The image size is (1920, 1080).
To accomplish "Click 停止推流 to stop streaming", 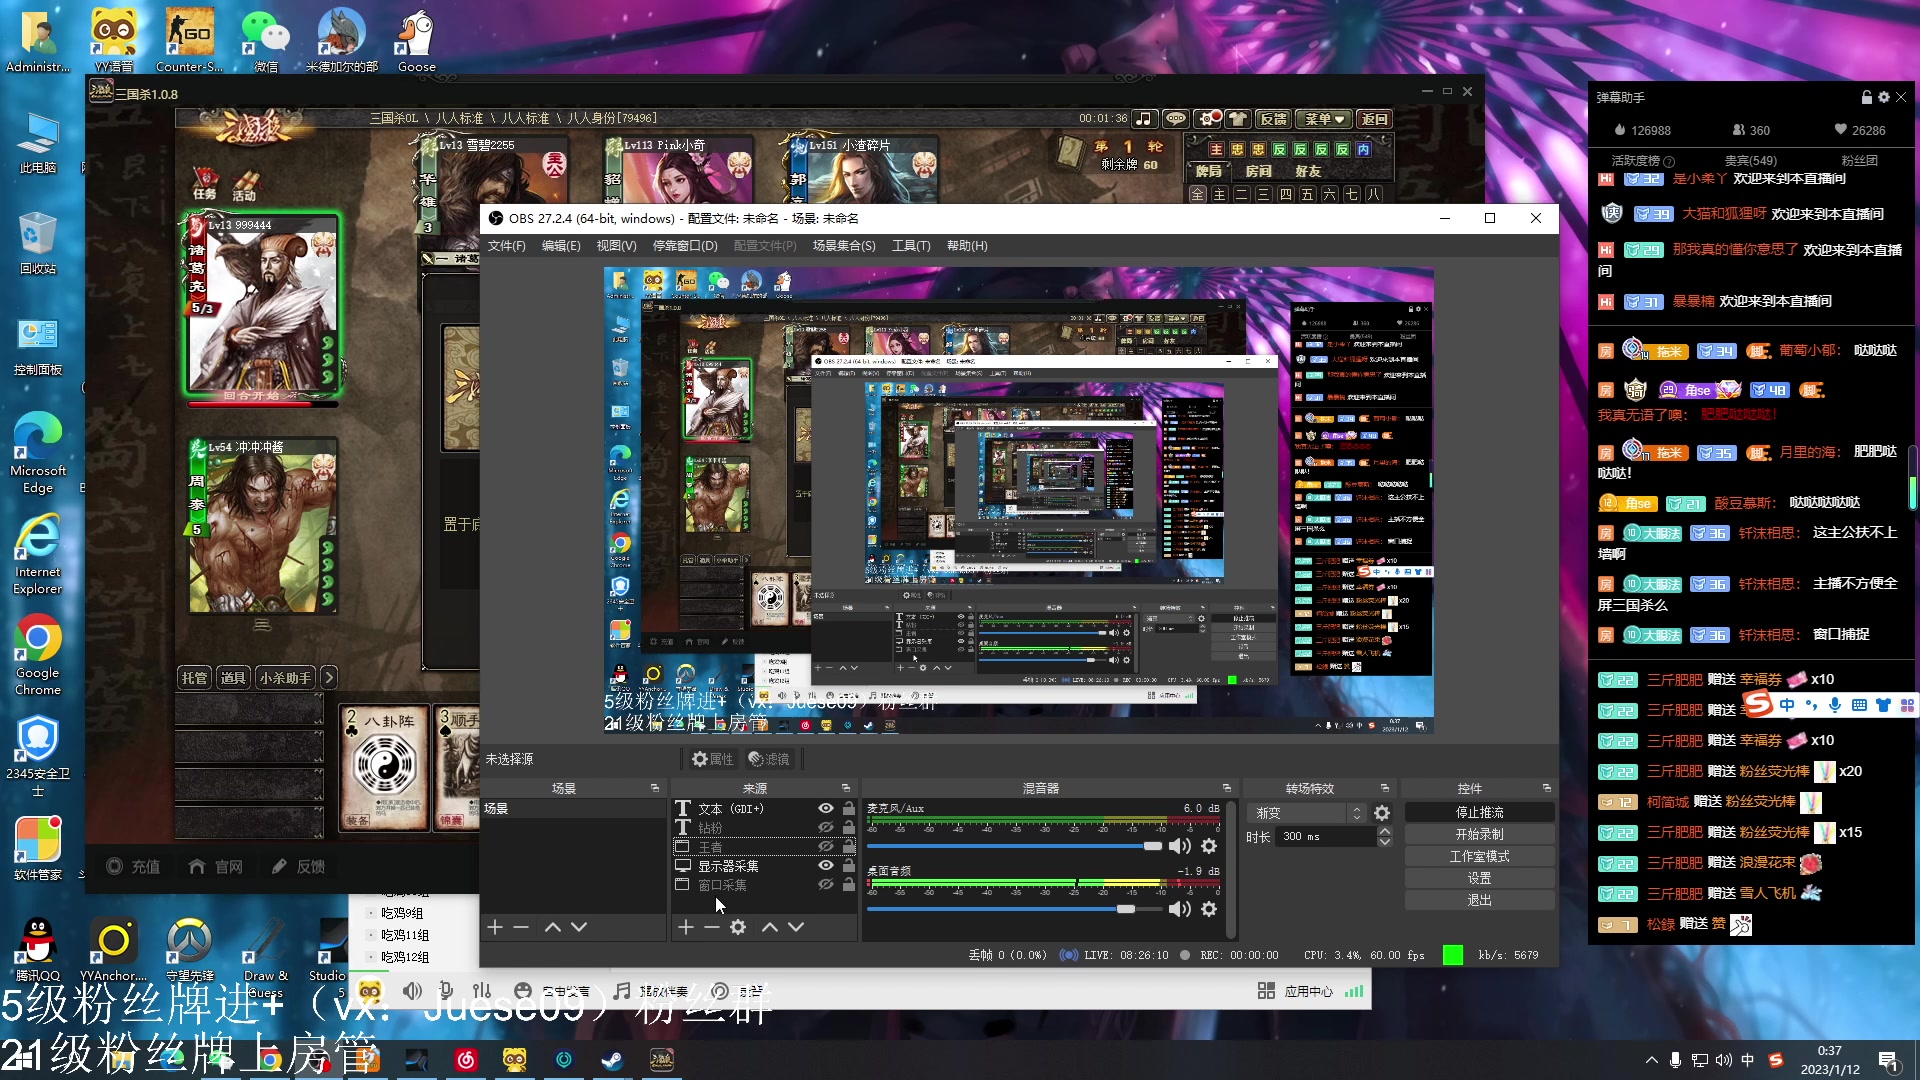I will click(1480, 812).
